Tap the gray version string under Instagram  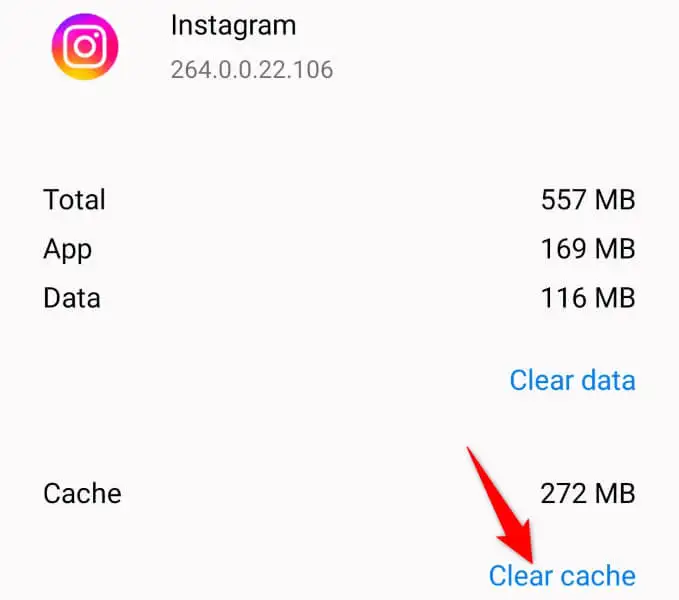pyautogui.click(x=252, y=69)
